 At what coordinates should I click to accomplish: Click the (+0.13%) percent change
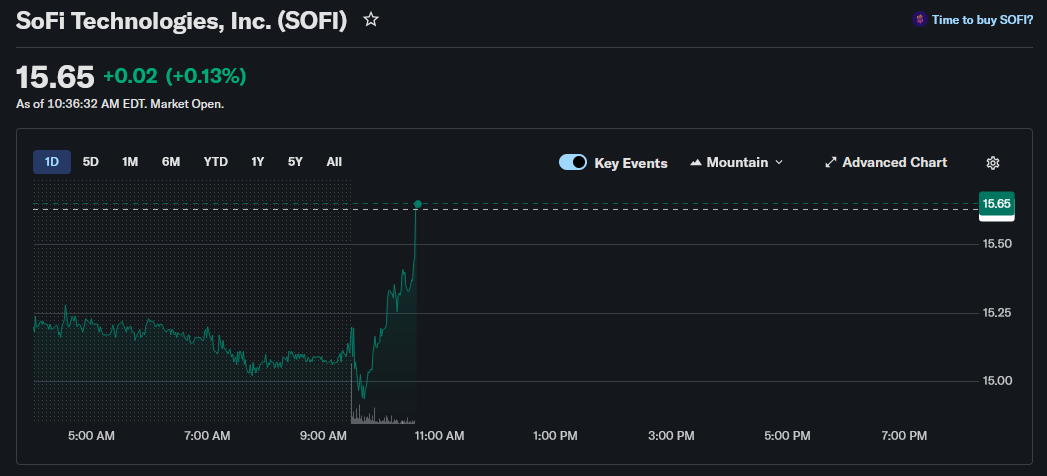(206, 77)
